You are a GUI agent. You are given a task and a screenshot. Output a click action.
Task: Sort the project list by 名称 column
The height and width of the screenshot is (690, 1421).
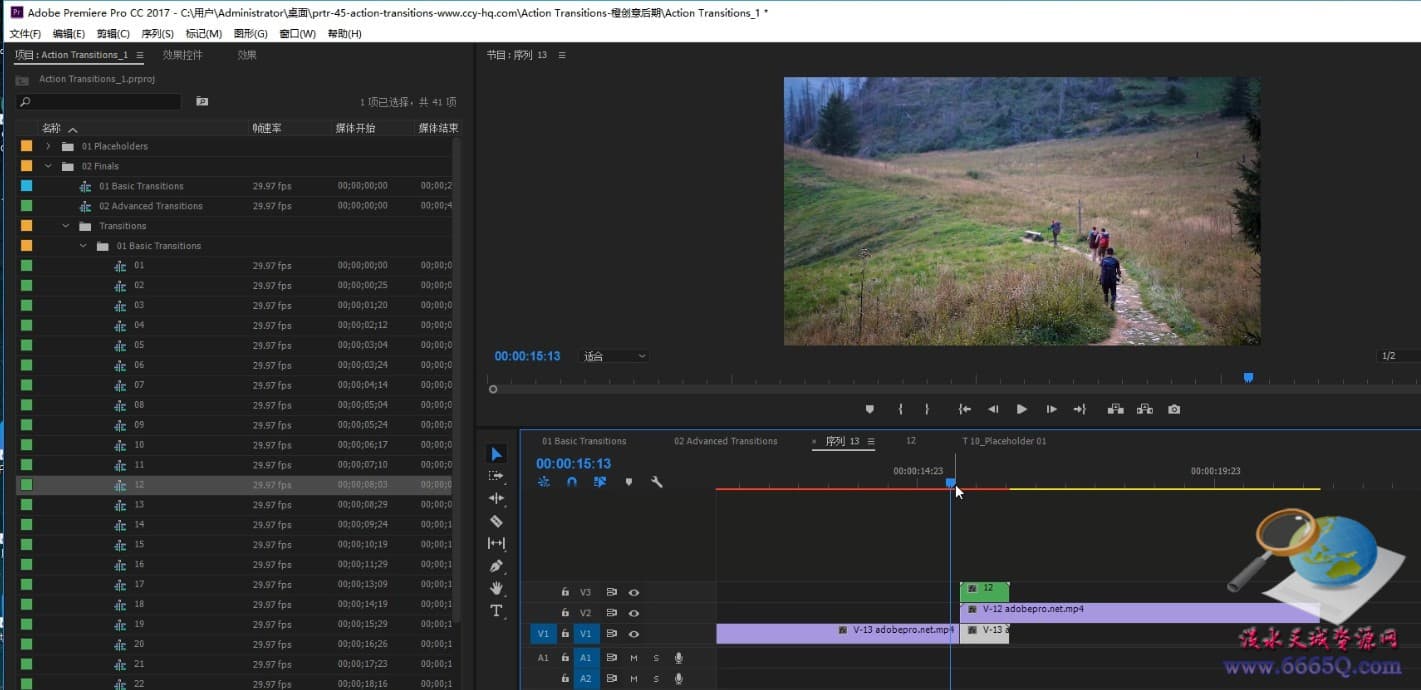51,128
